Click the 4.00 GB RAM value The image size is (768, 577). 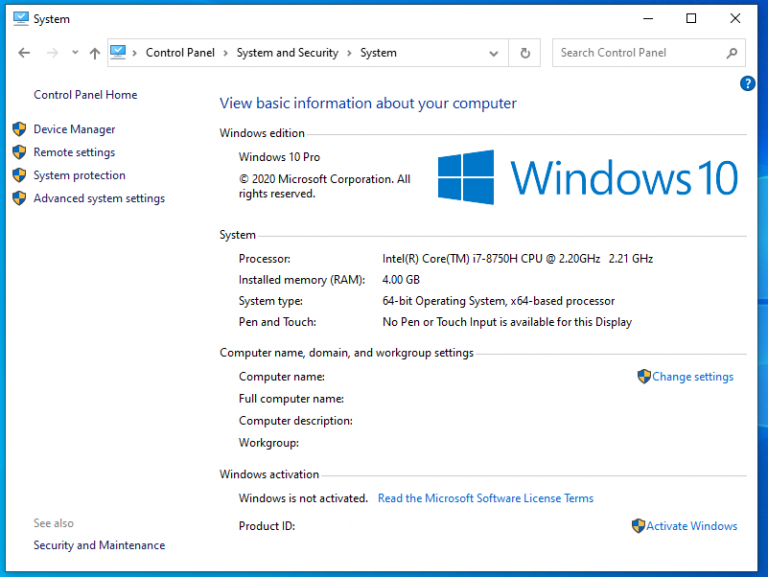401,280
